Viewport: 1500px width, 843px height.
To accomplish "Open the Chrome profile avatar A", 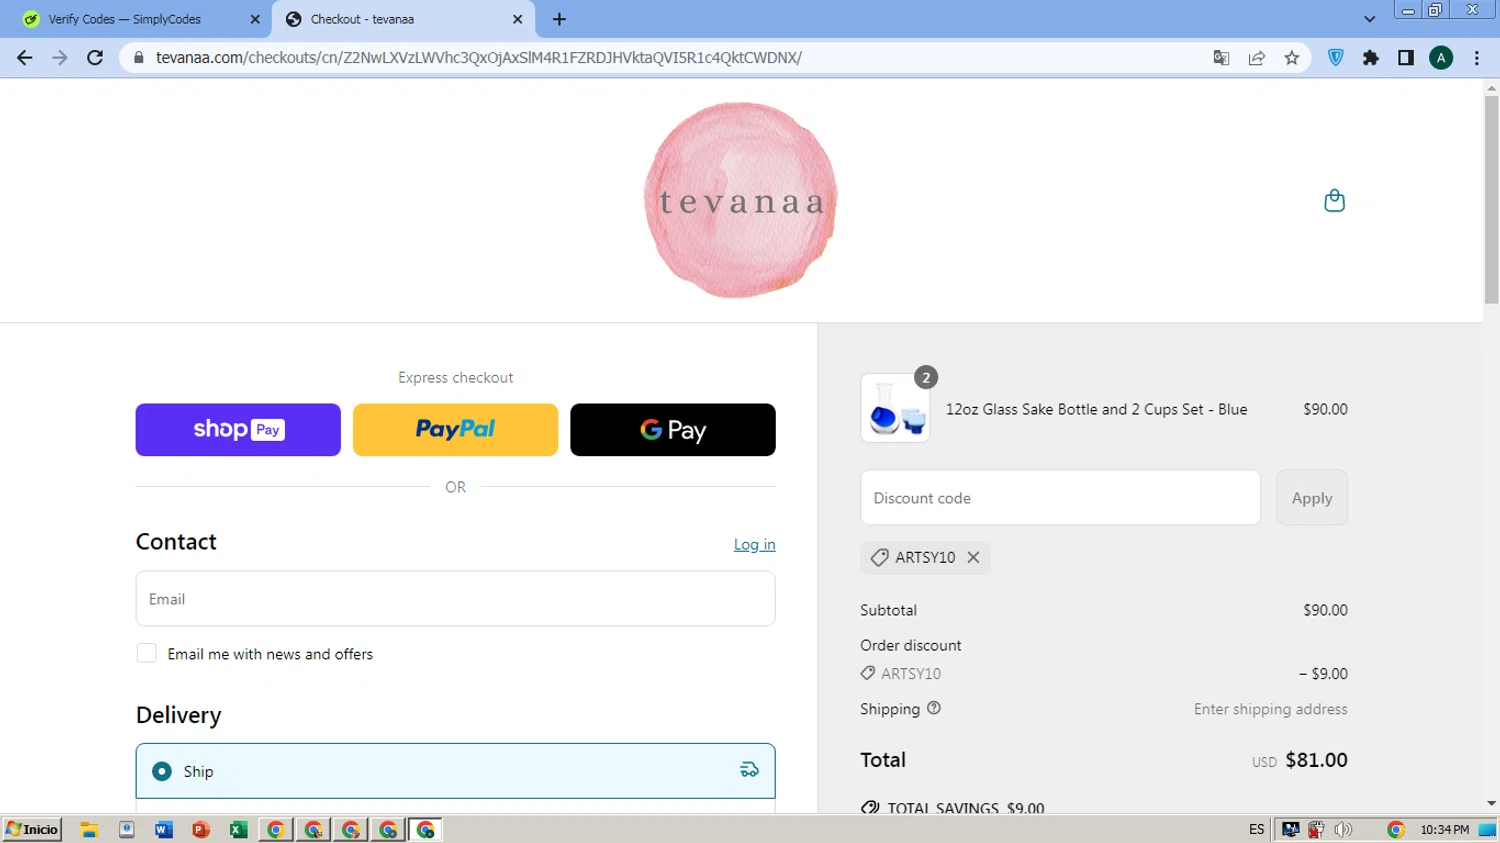I will tap(1441, 58).
